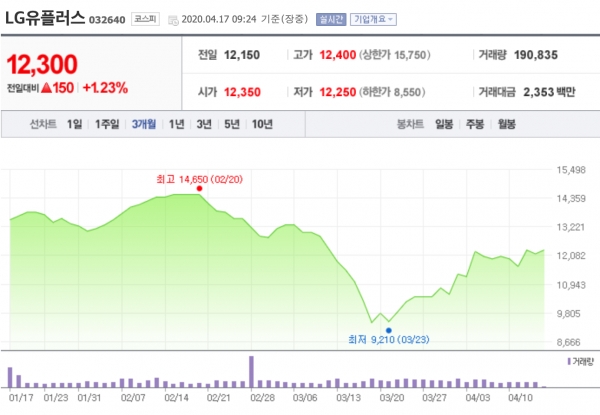Click the blue 최저 marker dot
Screen dimensions: 600x415
389,330
